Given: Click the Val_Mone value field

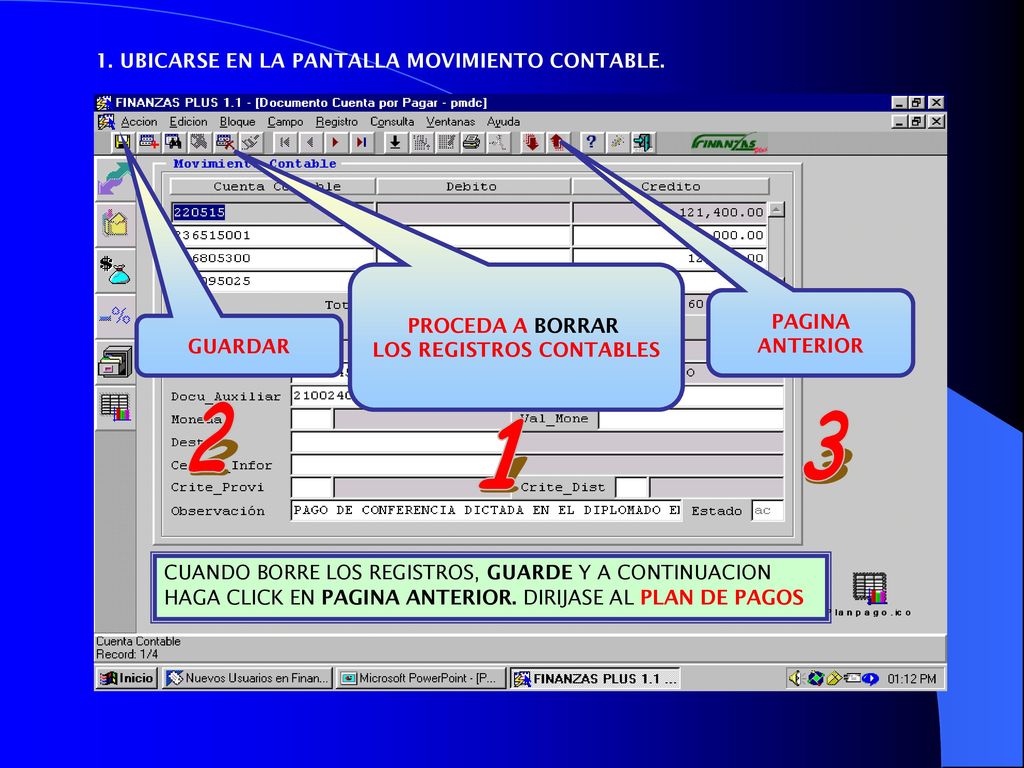Looking at the screenshot, I should 691,419.
